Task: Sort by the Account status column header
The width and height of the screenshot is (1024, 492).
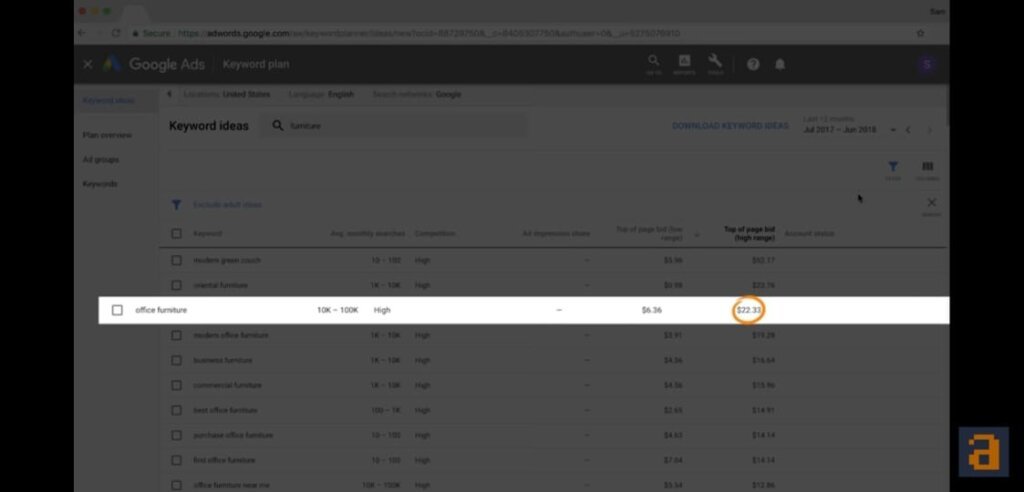Action: click(809, 233)
